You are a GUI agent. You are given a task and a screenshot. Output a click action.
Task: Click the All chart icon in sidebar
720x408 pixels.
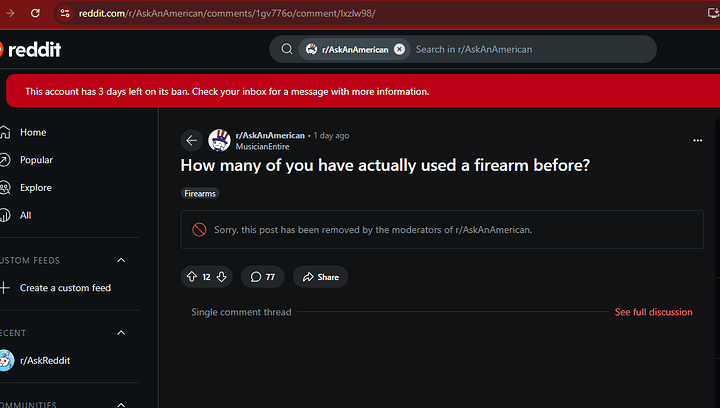(5, 215)
